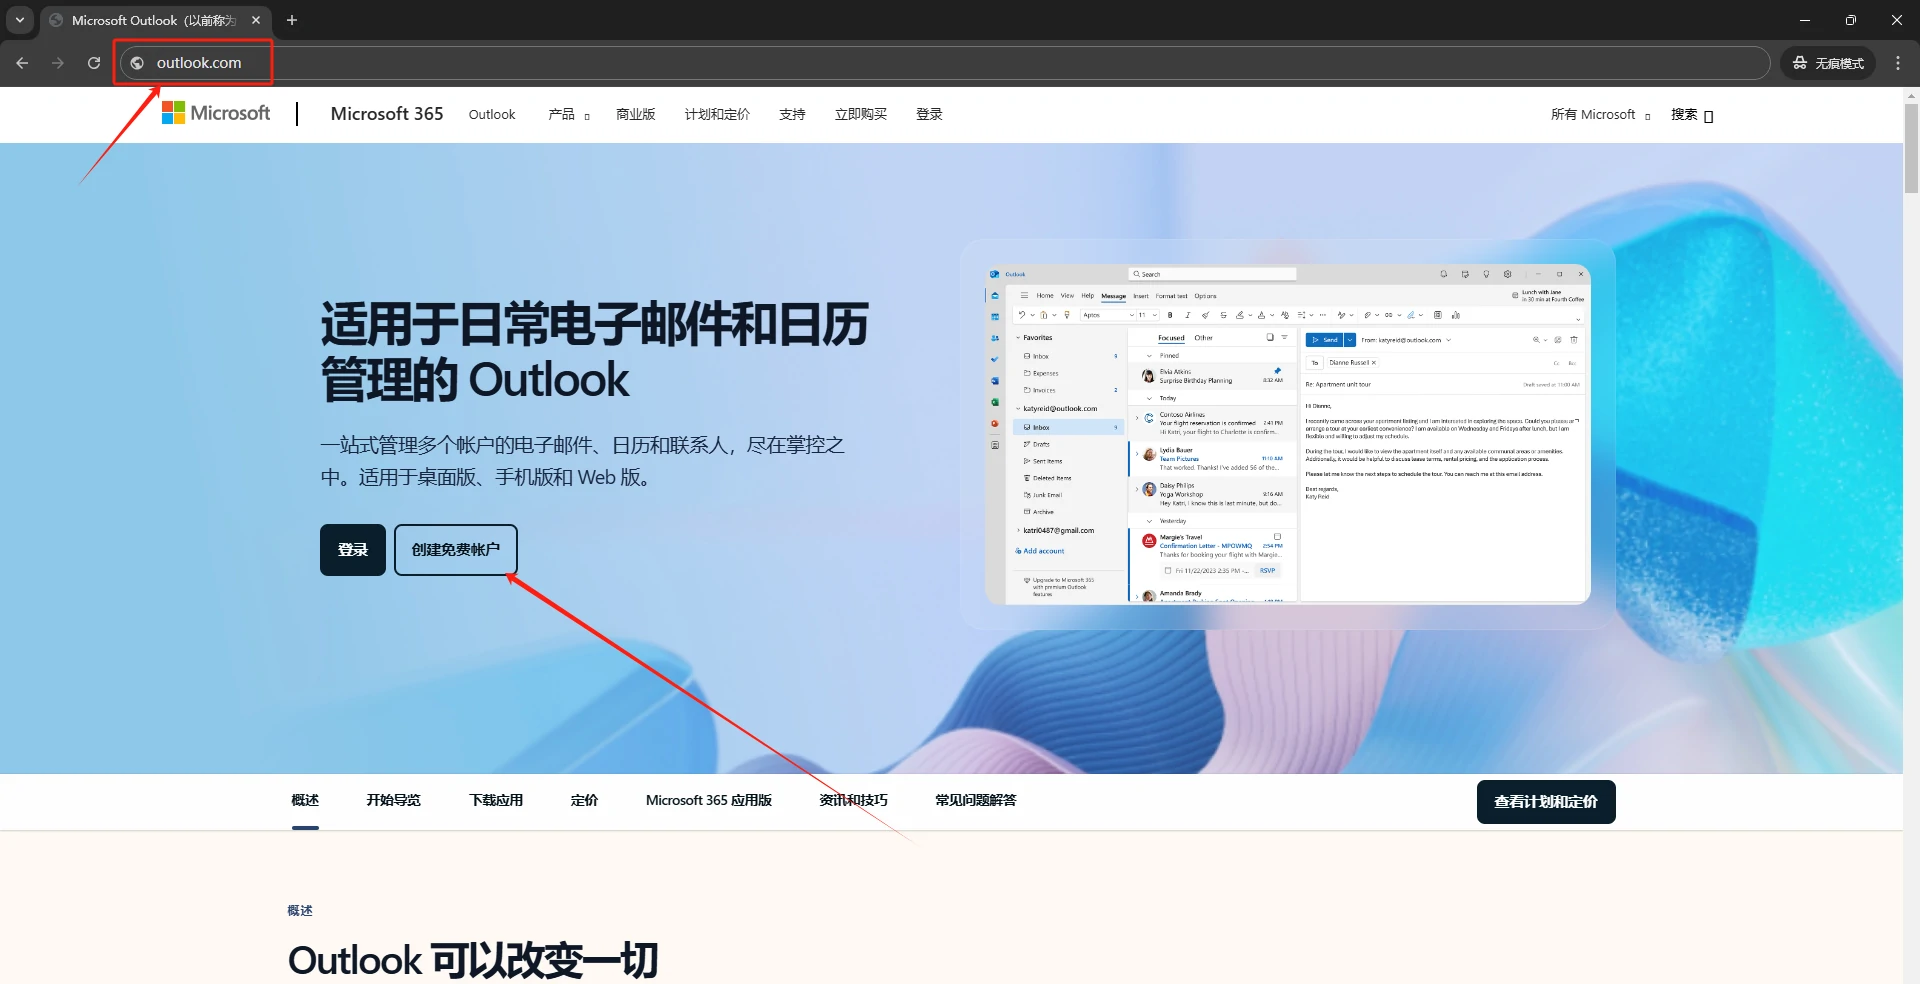Select the 概述 tab
1920x984 pixels.
click(x=305, y=800)
